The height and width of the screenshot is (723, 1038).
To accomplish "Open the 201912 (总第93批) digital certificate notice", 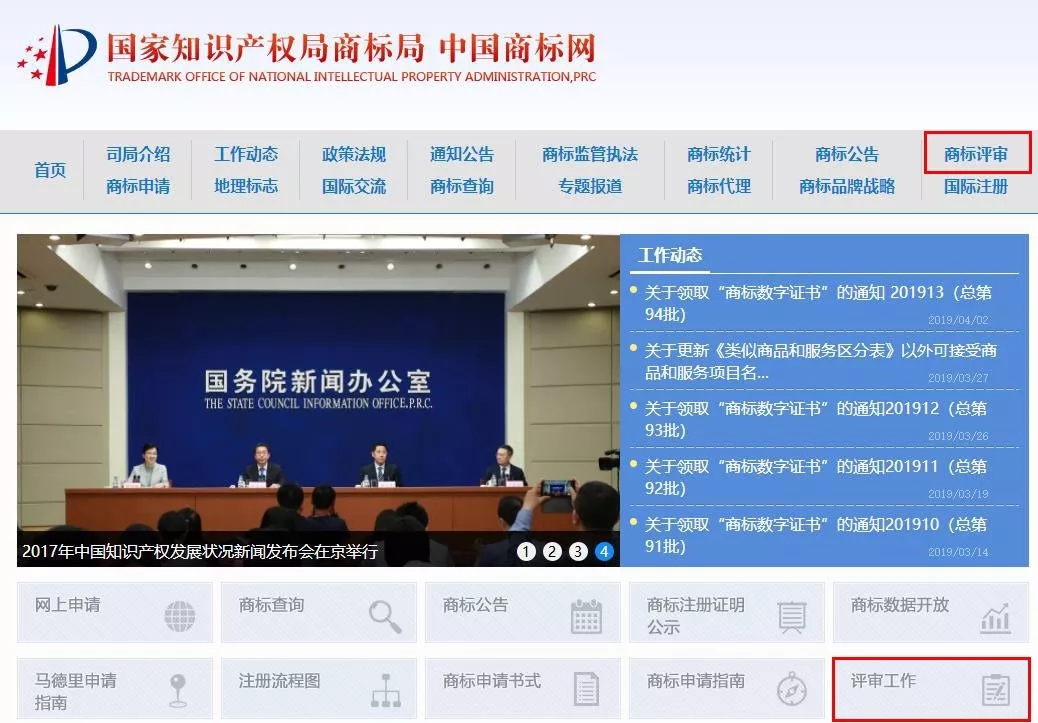I will coord(816,419).
